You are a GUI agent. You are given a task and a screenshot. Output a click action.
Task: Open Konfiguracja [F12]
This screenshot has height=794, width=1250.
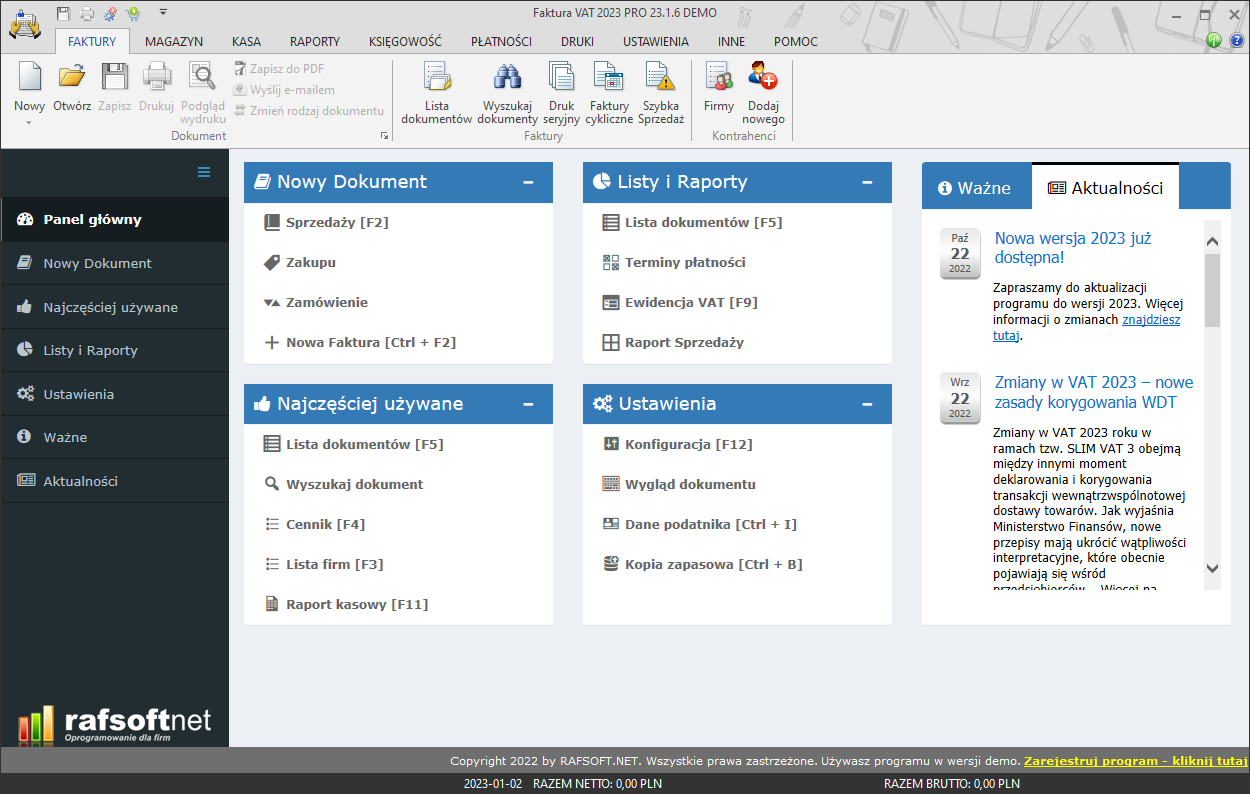click(678, 444)
